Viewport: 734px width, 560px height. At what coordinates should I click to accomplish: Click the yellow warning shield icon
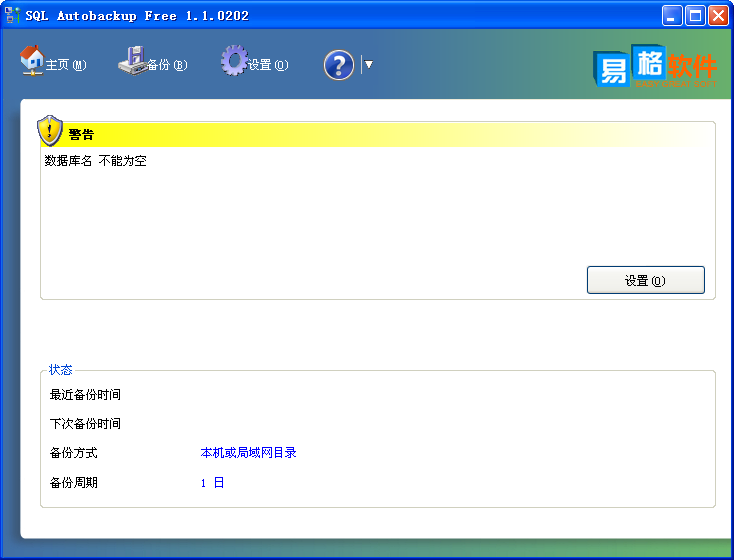50,131
